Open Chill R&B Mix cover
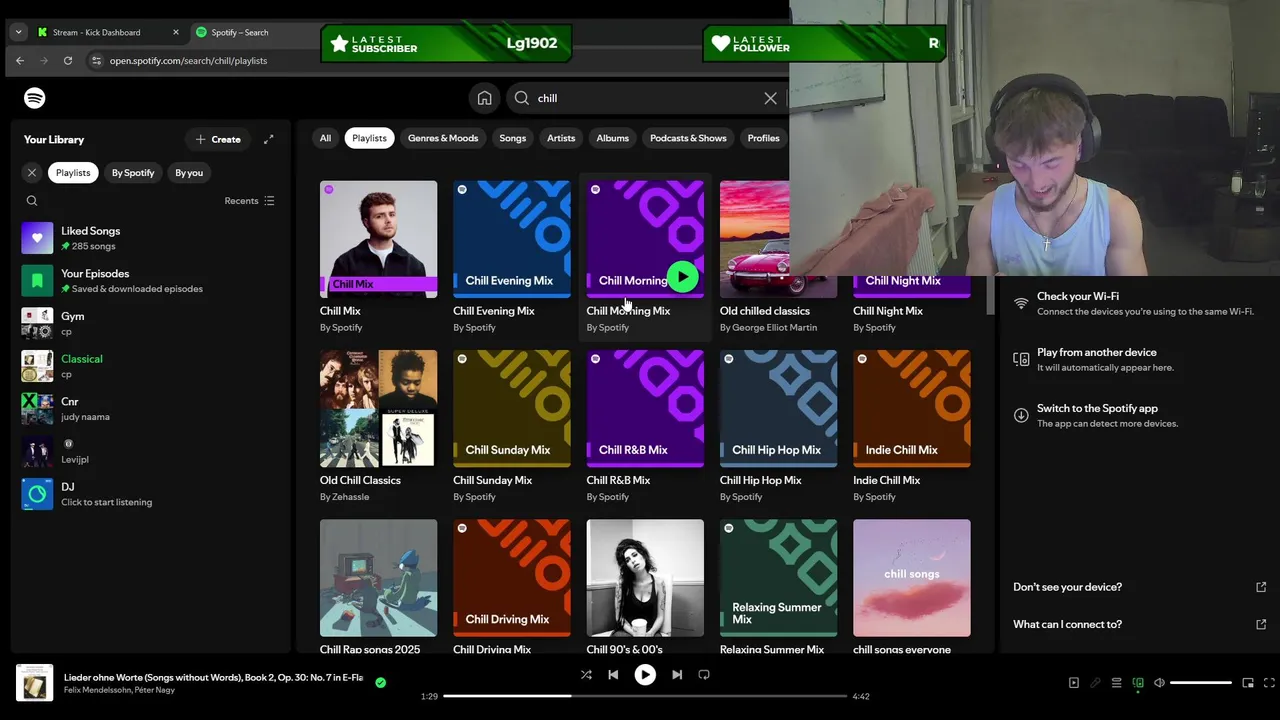 click(x=645, y=408)
